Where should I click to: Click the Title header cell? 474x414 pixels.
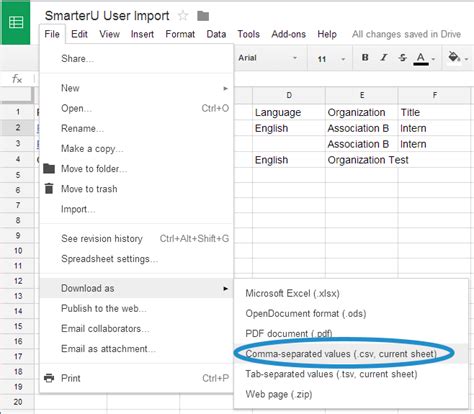435,112
